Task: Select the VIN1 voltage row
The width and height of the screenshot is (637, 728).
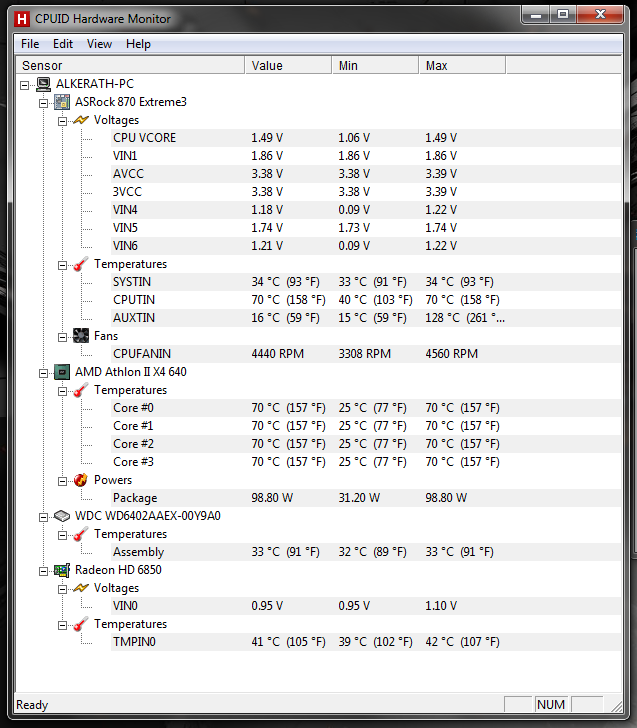Action: pyautogui.click(x=366, y=156)
